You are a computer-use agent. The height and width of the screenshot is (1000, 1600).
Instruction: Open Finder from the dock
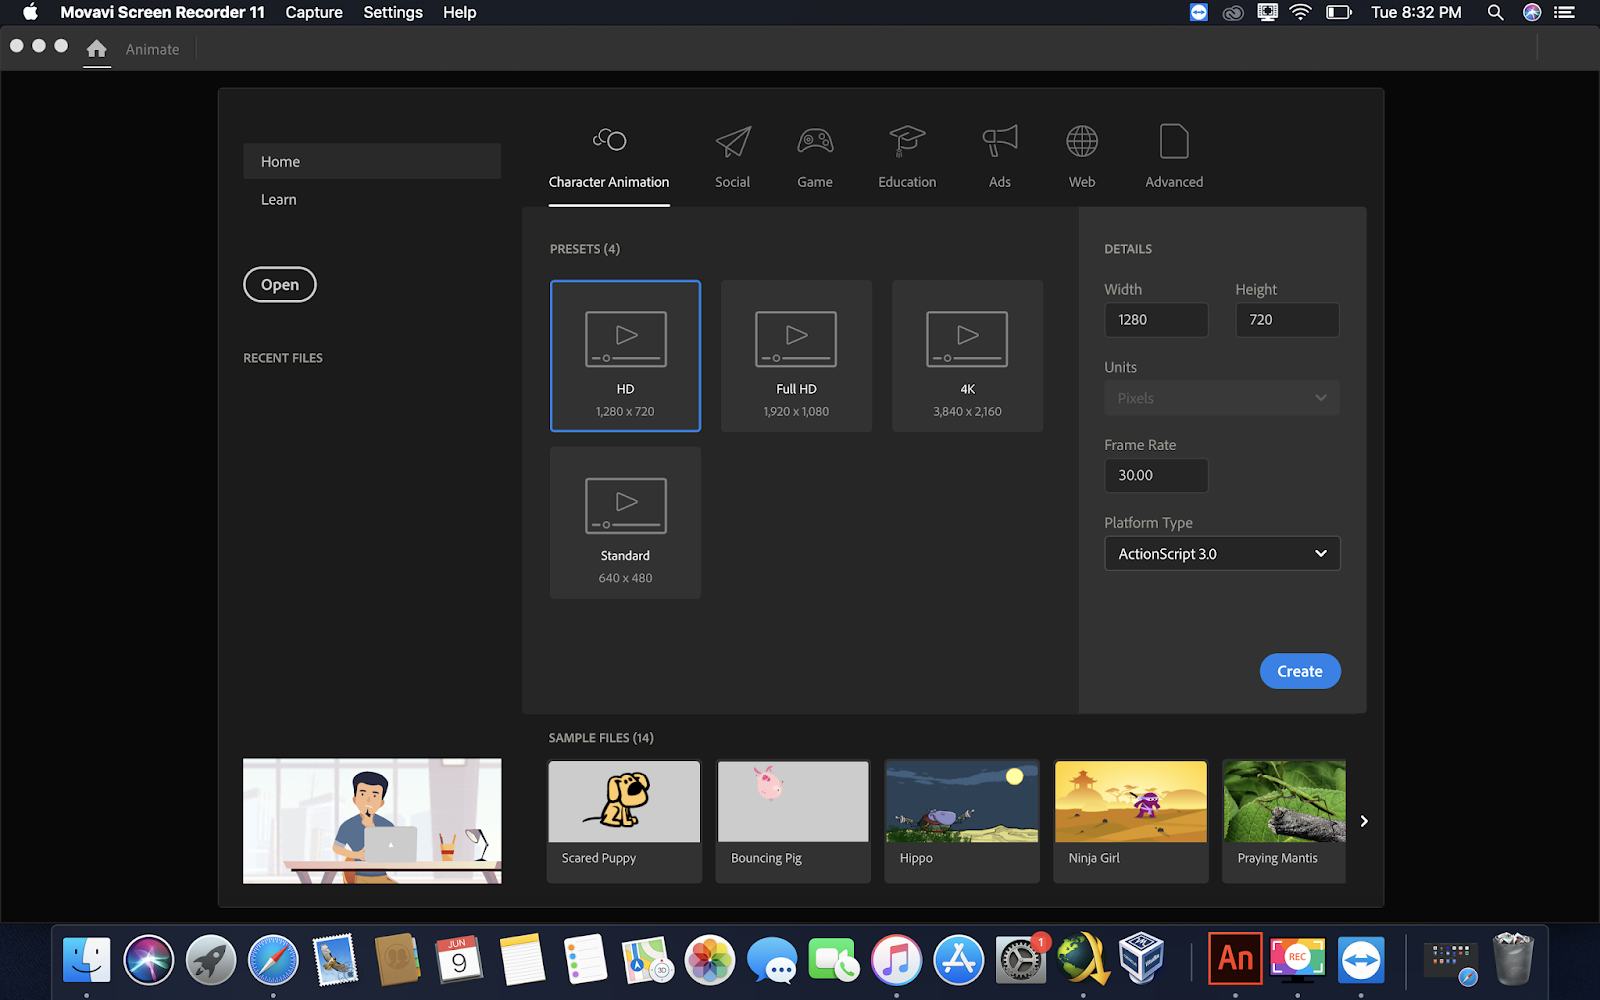point(87,960)
